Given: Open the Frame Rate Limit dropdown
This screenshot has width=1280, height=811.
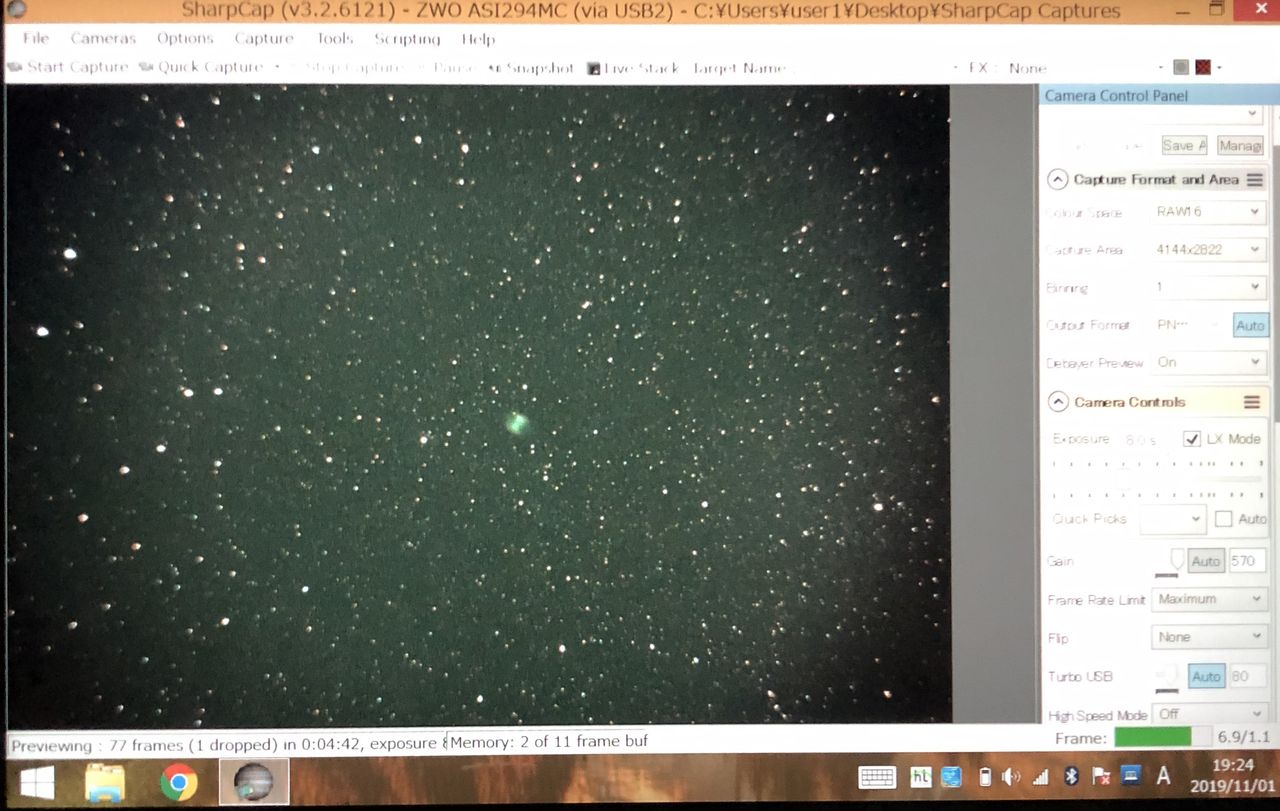Looking at the screenshot, I should tap(1208, 599).
